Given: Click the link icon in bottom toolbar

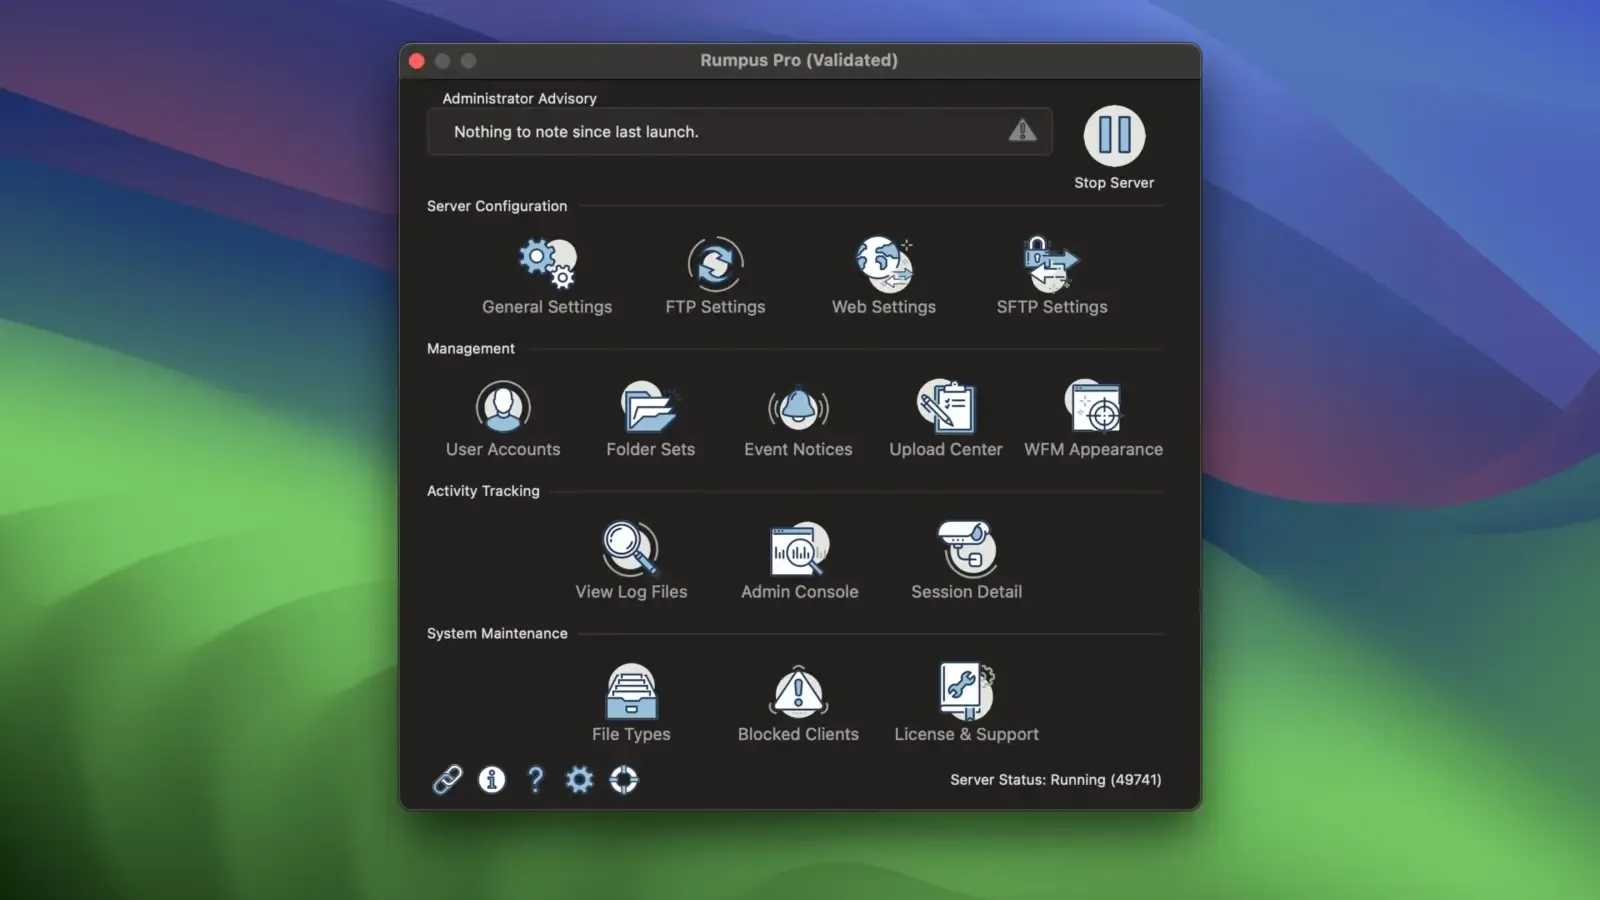Looking at the screenshot, I should (447, 779).
